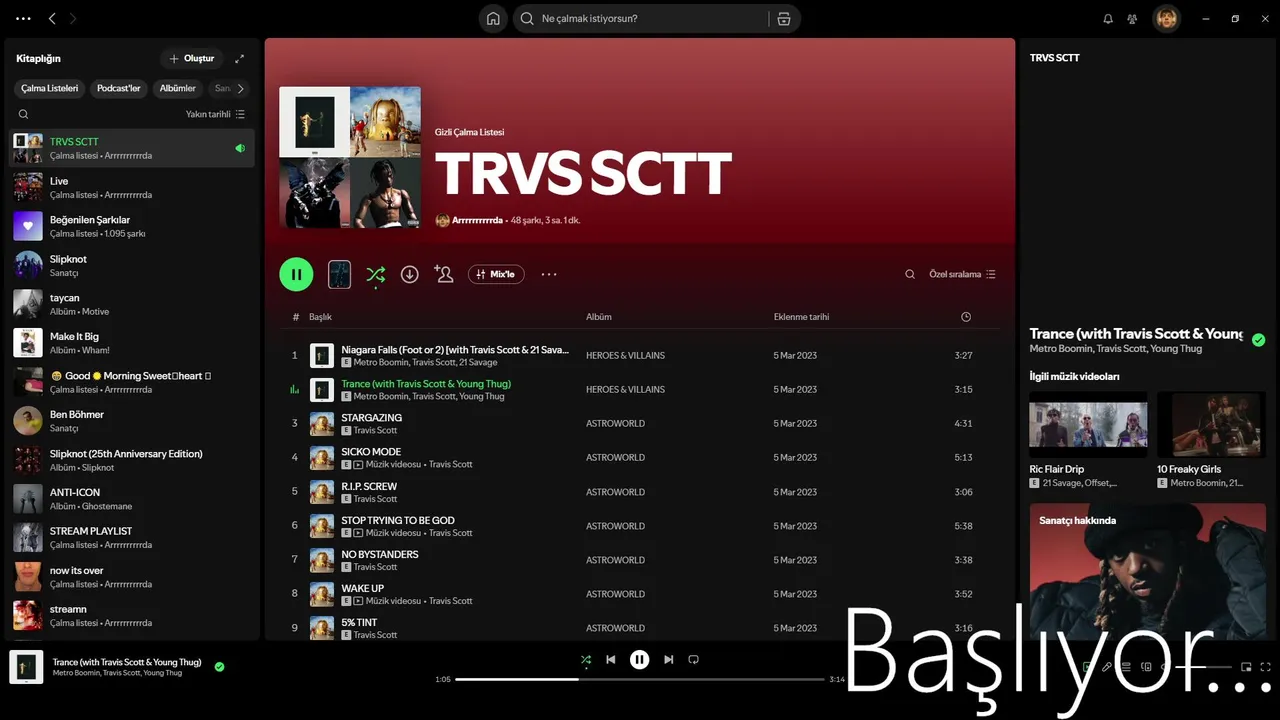1280x720 pixels.
Task: Click the Mix'le button
Action: tap(496, 274)
